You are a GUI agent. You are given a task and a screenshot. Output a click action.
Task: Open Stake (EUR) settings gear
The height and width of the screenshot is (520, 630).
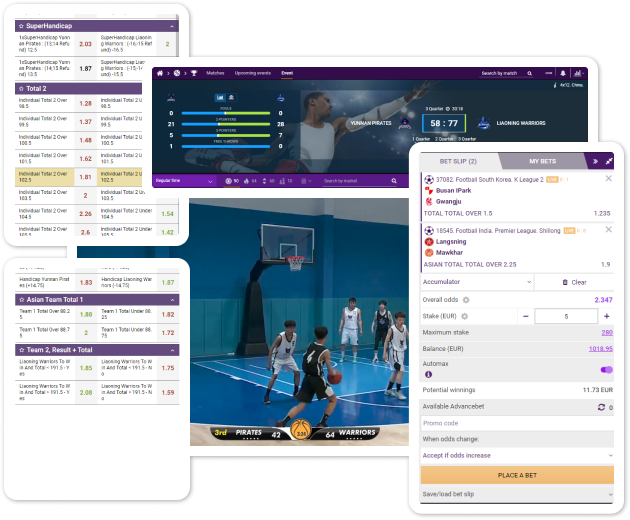(464, 316)
